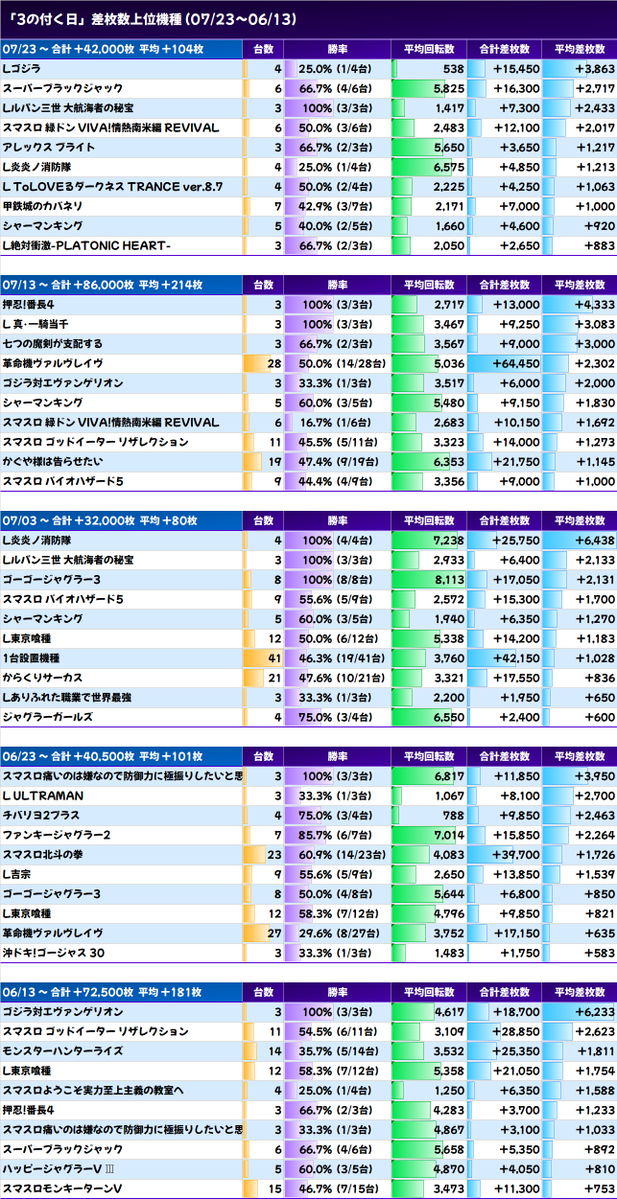Click チバリヨ2プラス machine name
The height and width of the screenshot is (1199, 617).
click(x=41, y=815)
